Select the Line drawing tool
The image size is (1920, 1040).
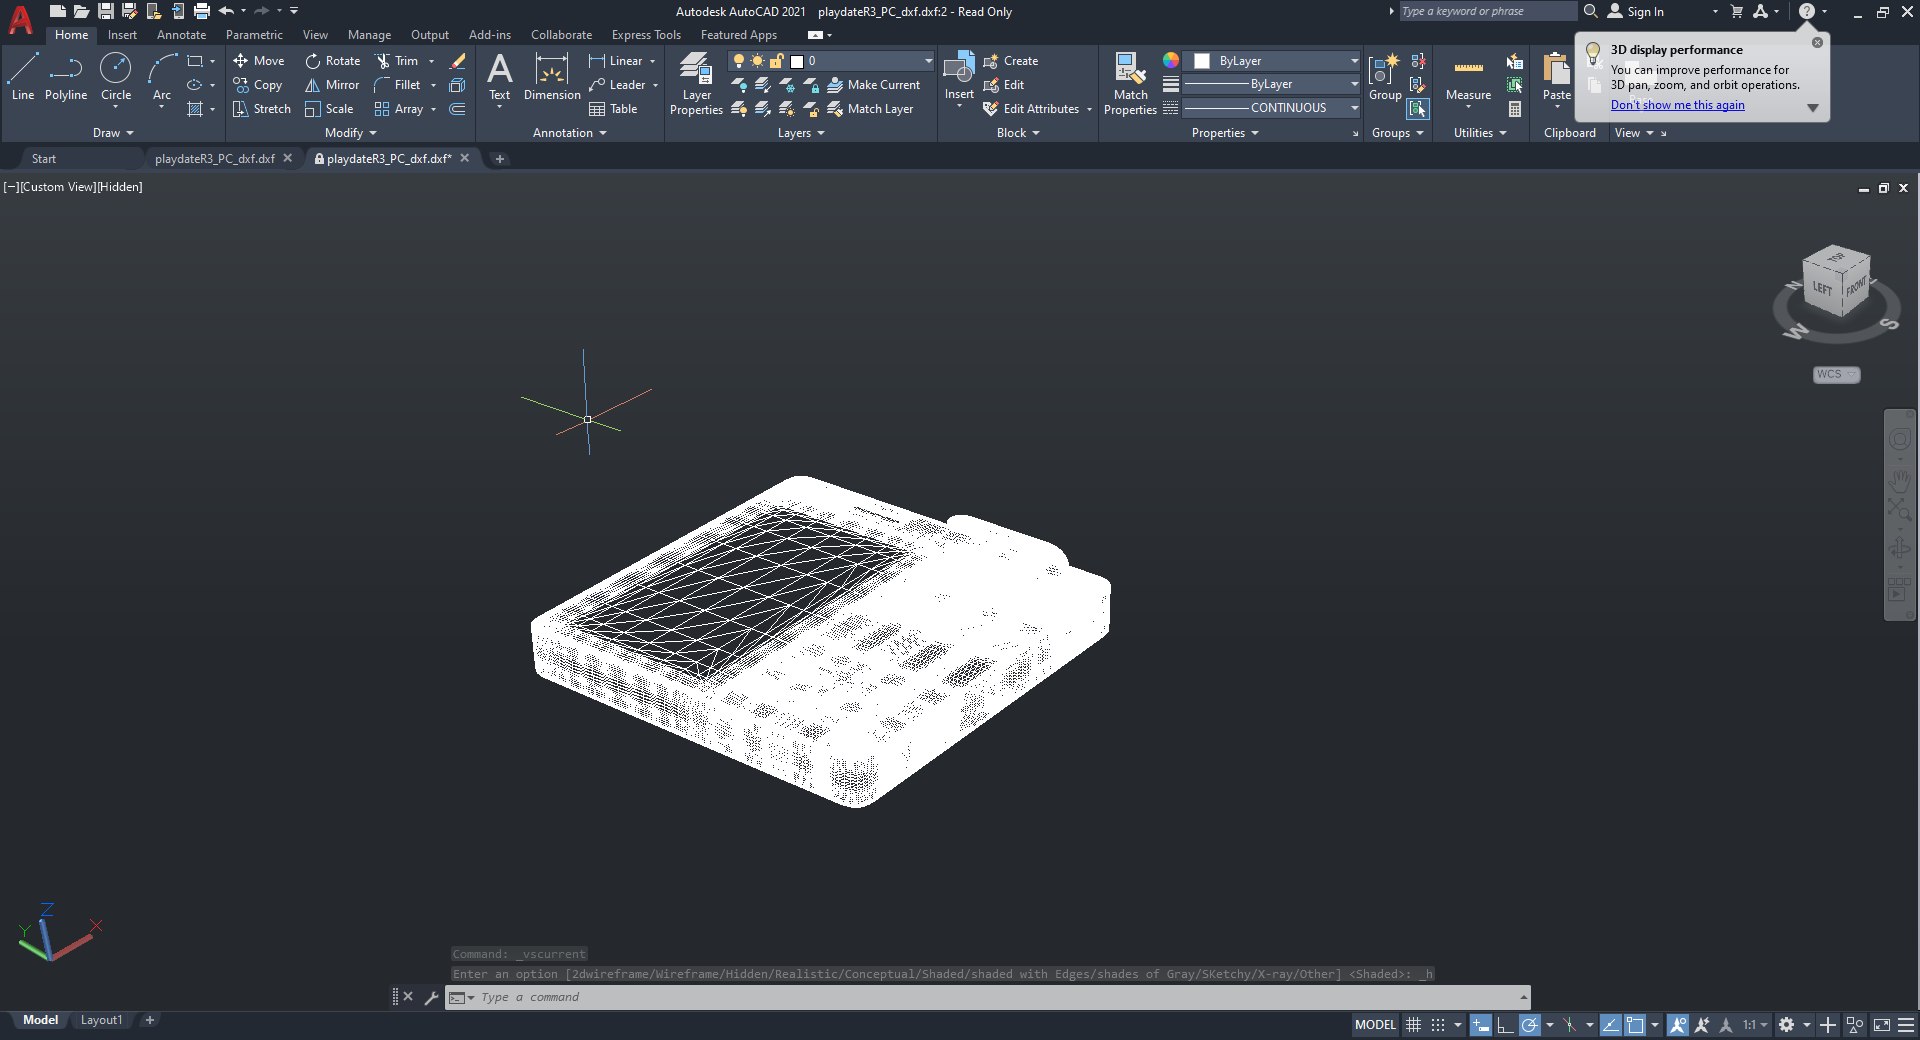[x=23, y=77]
